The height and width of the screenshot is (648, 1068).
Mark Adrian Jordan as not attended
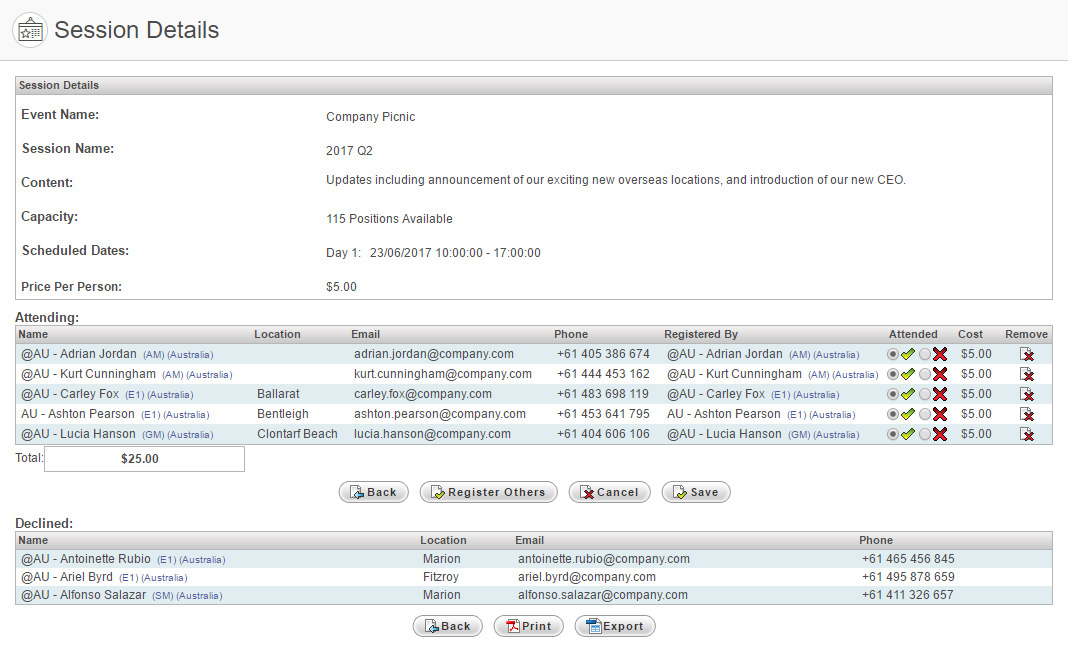pos(925,353)
